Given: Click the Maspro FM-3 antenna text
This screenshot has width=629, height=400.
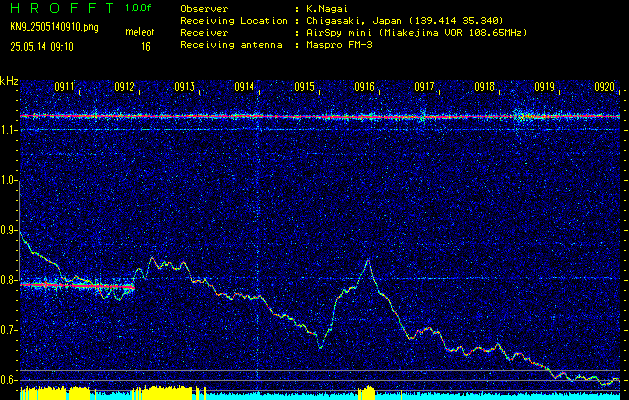Looking at the screenshot, I should [x=339, y=45].
